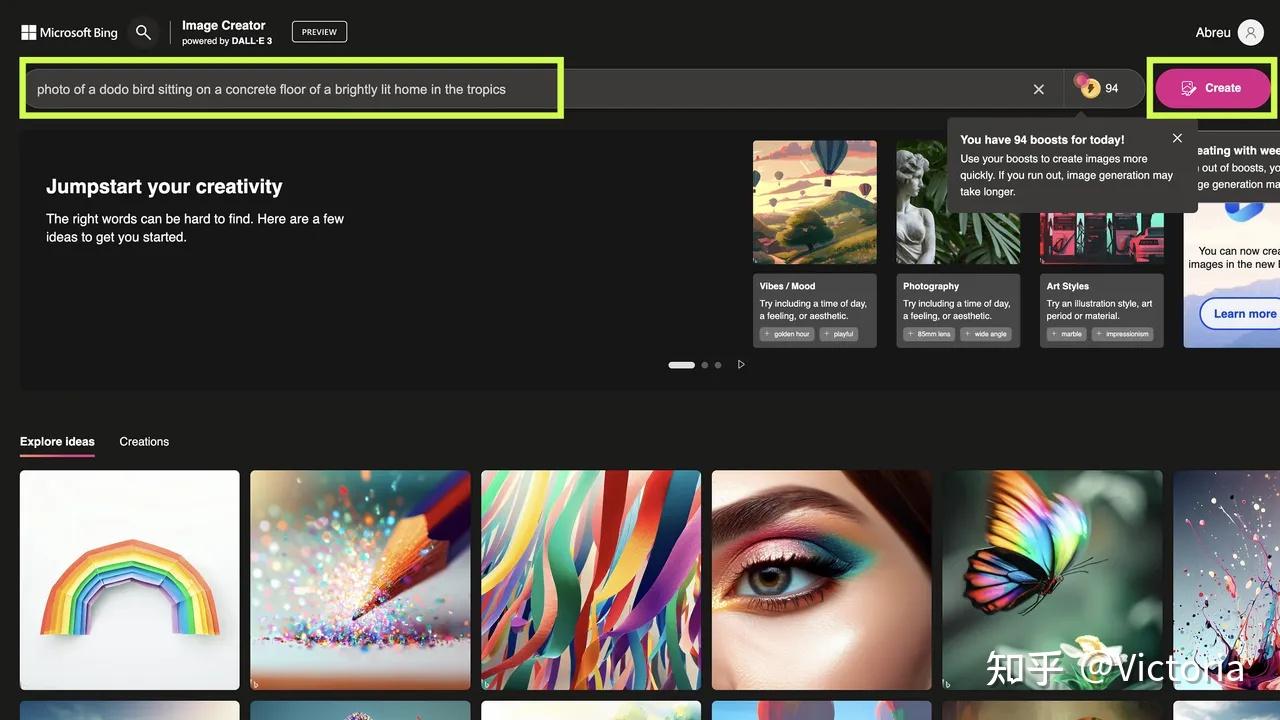Open the Abreu profile avatar
The width and height of the screenshot is (1280, 720).
click(x=1250, y=33)
